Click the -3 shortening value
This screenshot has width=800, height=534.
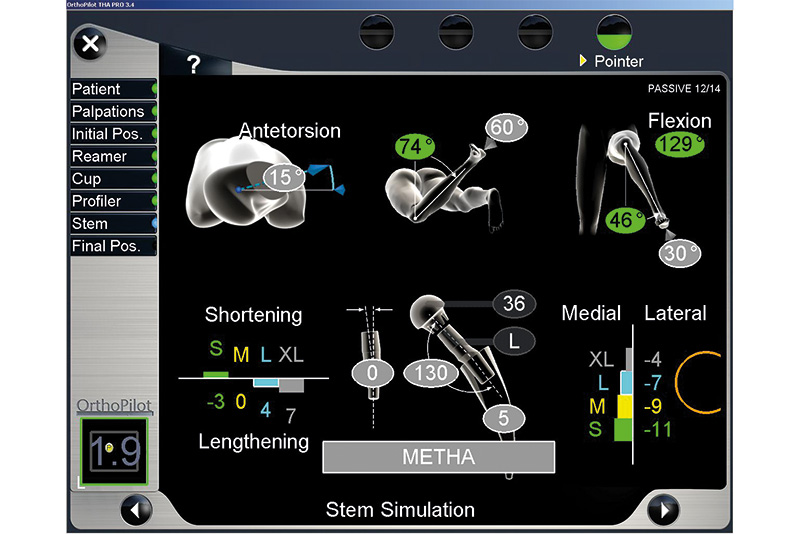coord(216,402)
